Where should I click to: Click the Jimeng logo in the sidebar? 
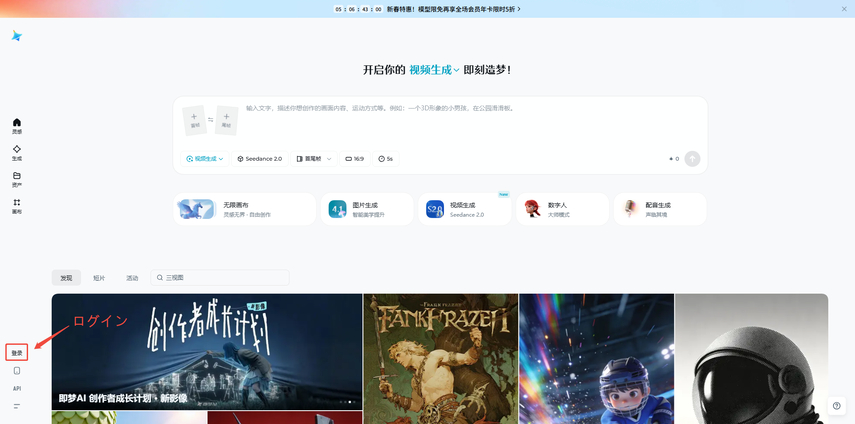pos(17,36)
